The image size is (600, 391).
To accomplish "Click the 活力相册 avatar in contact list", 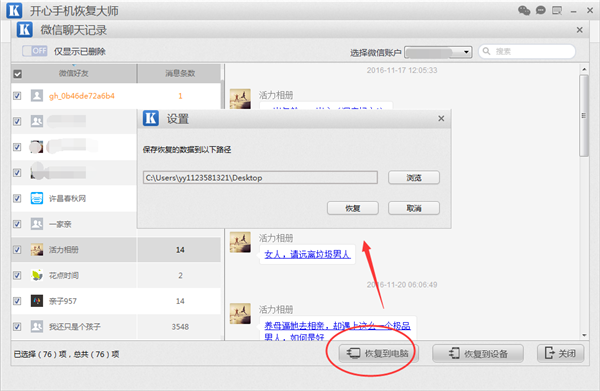I will click(x=37, y=249).
